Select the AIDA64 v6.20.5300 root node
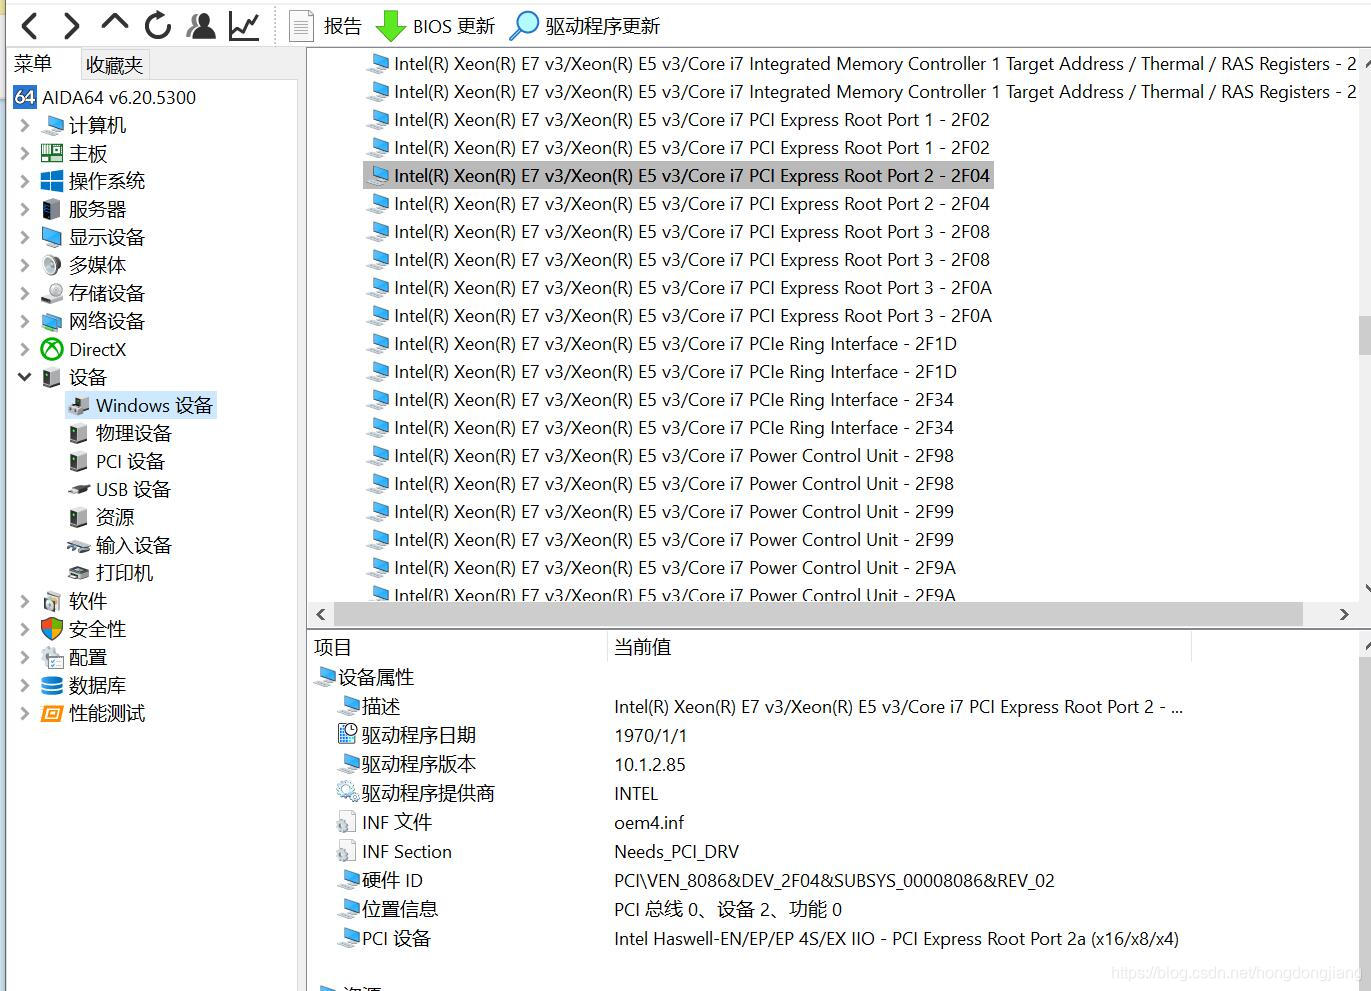The height and width of the screenshot is (991, 1371). coord(105,97)
